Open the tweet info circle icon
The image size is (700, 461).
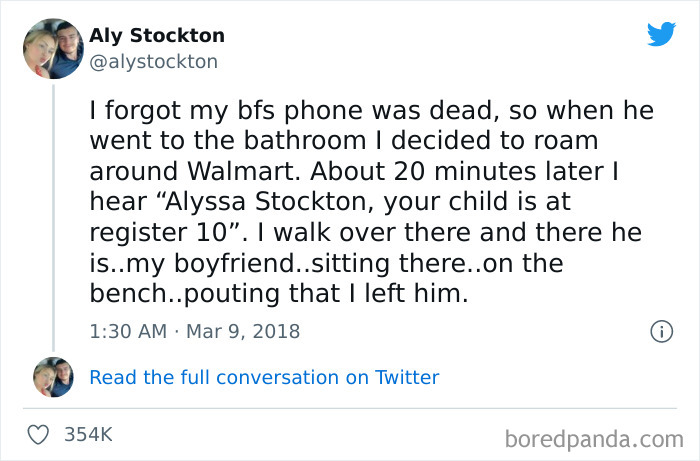pyautogui.click(x=660, y=330)
